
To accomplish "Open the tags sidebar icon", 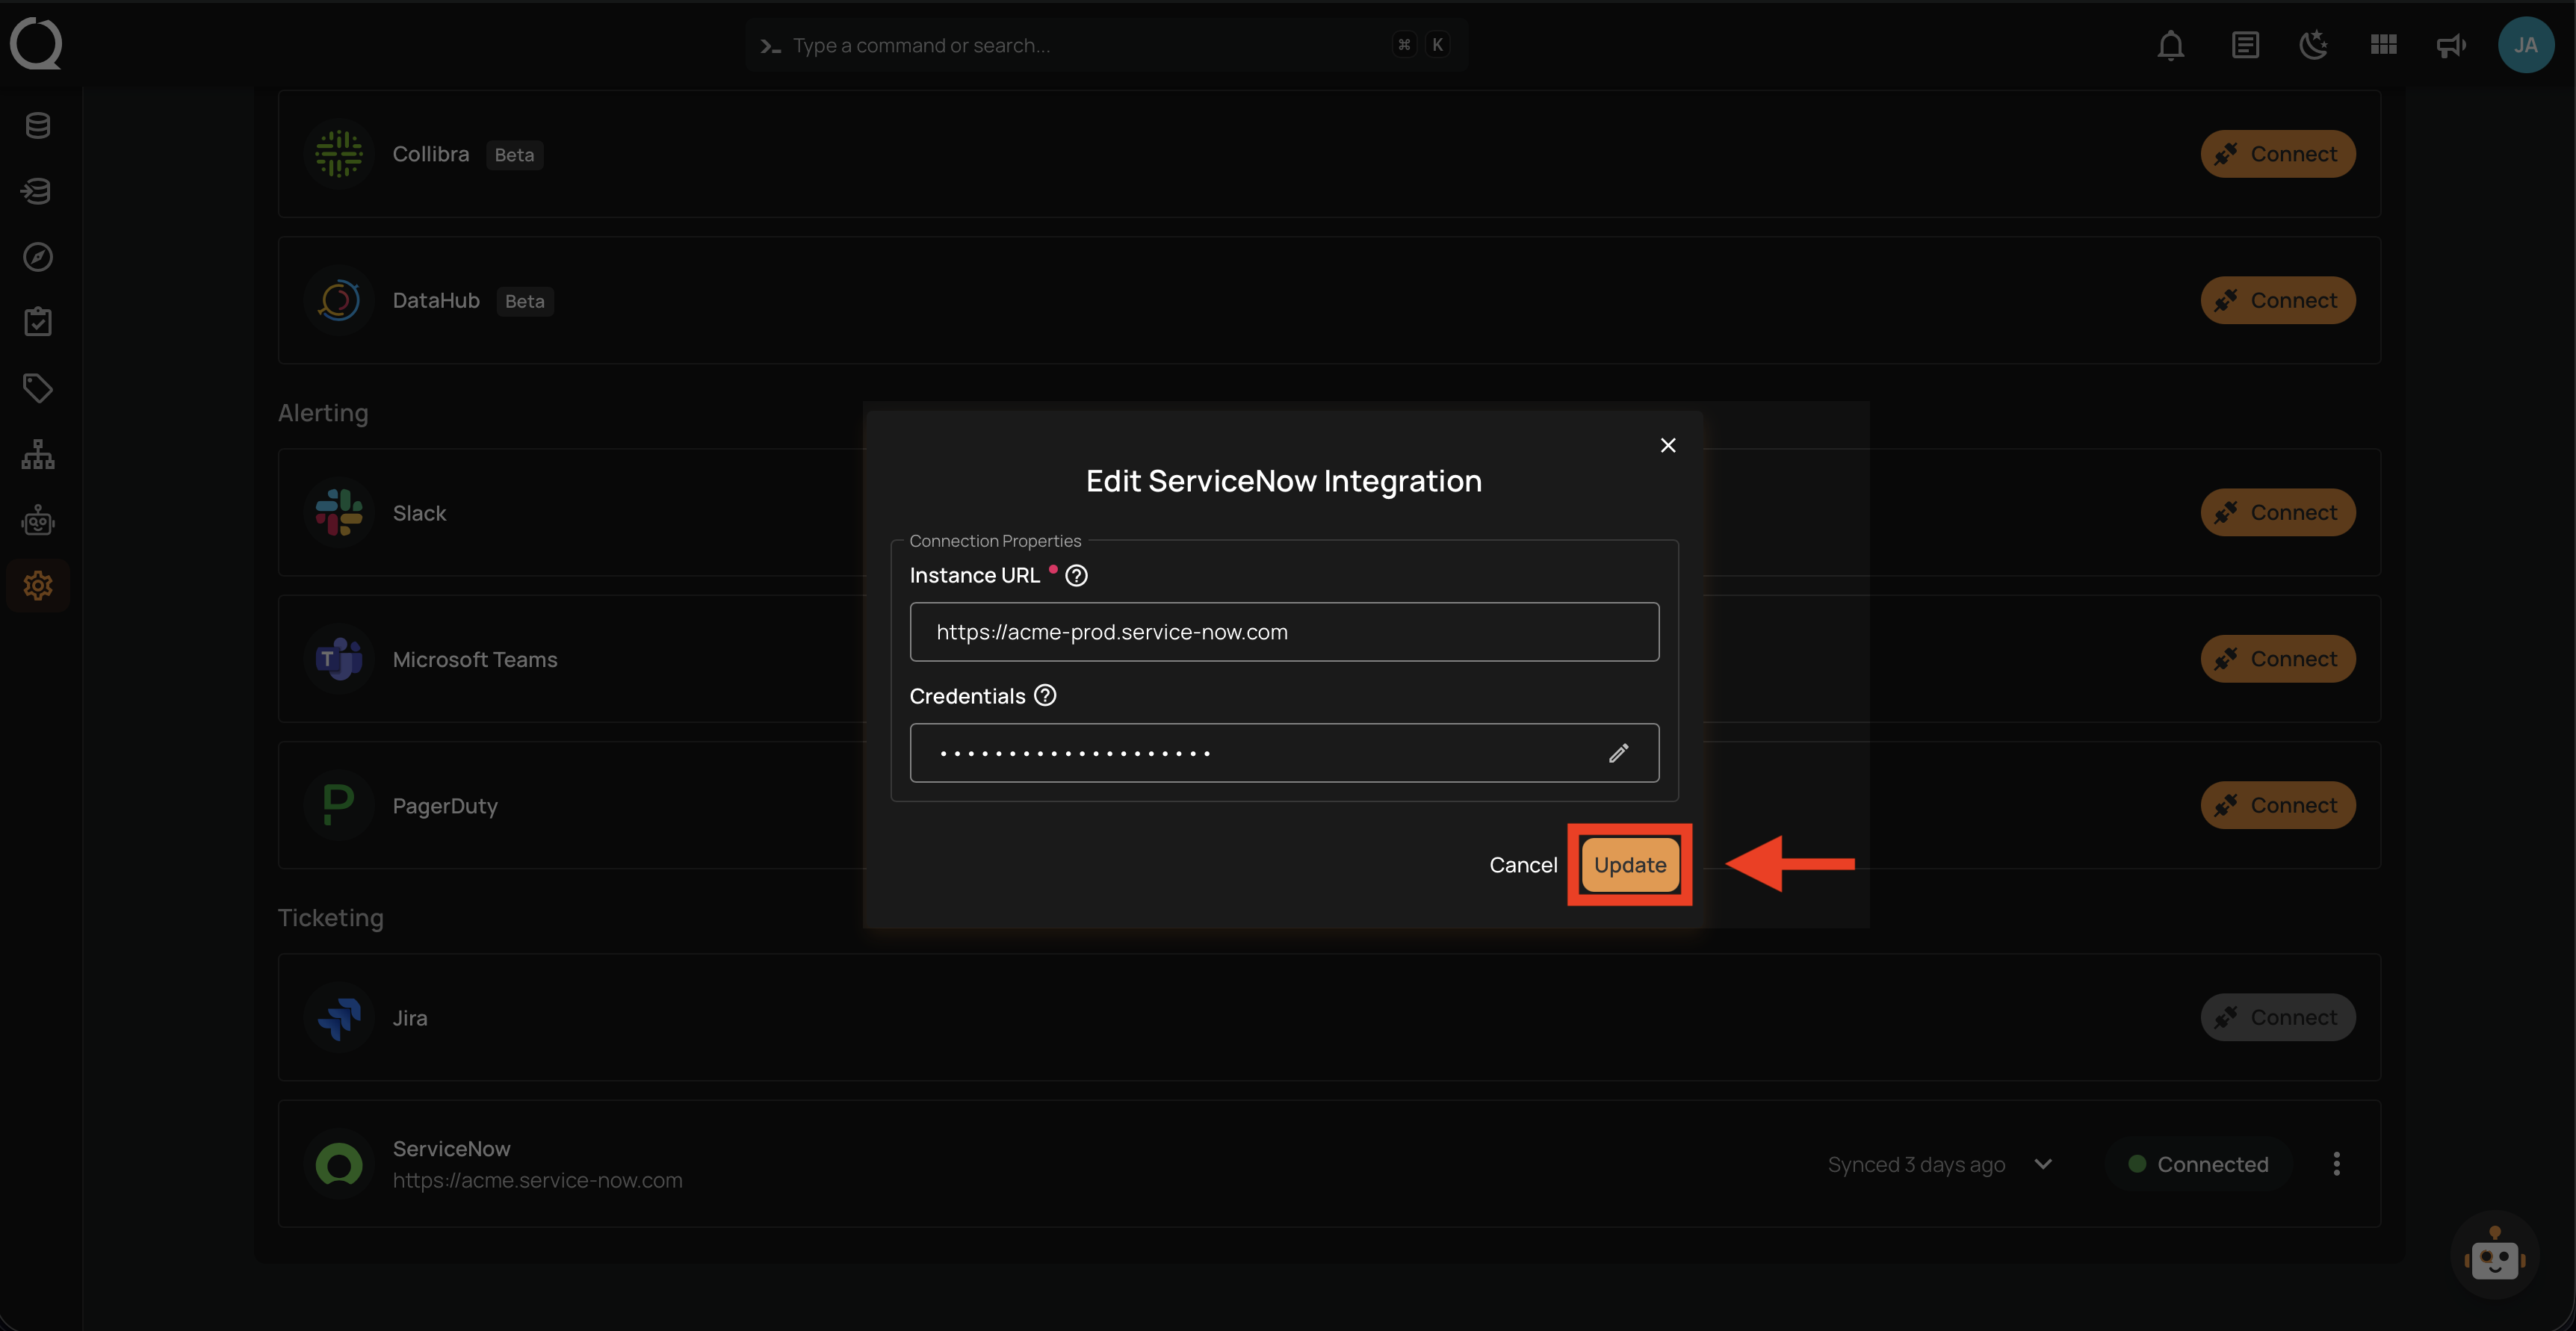I will 38,388.
